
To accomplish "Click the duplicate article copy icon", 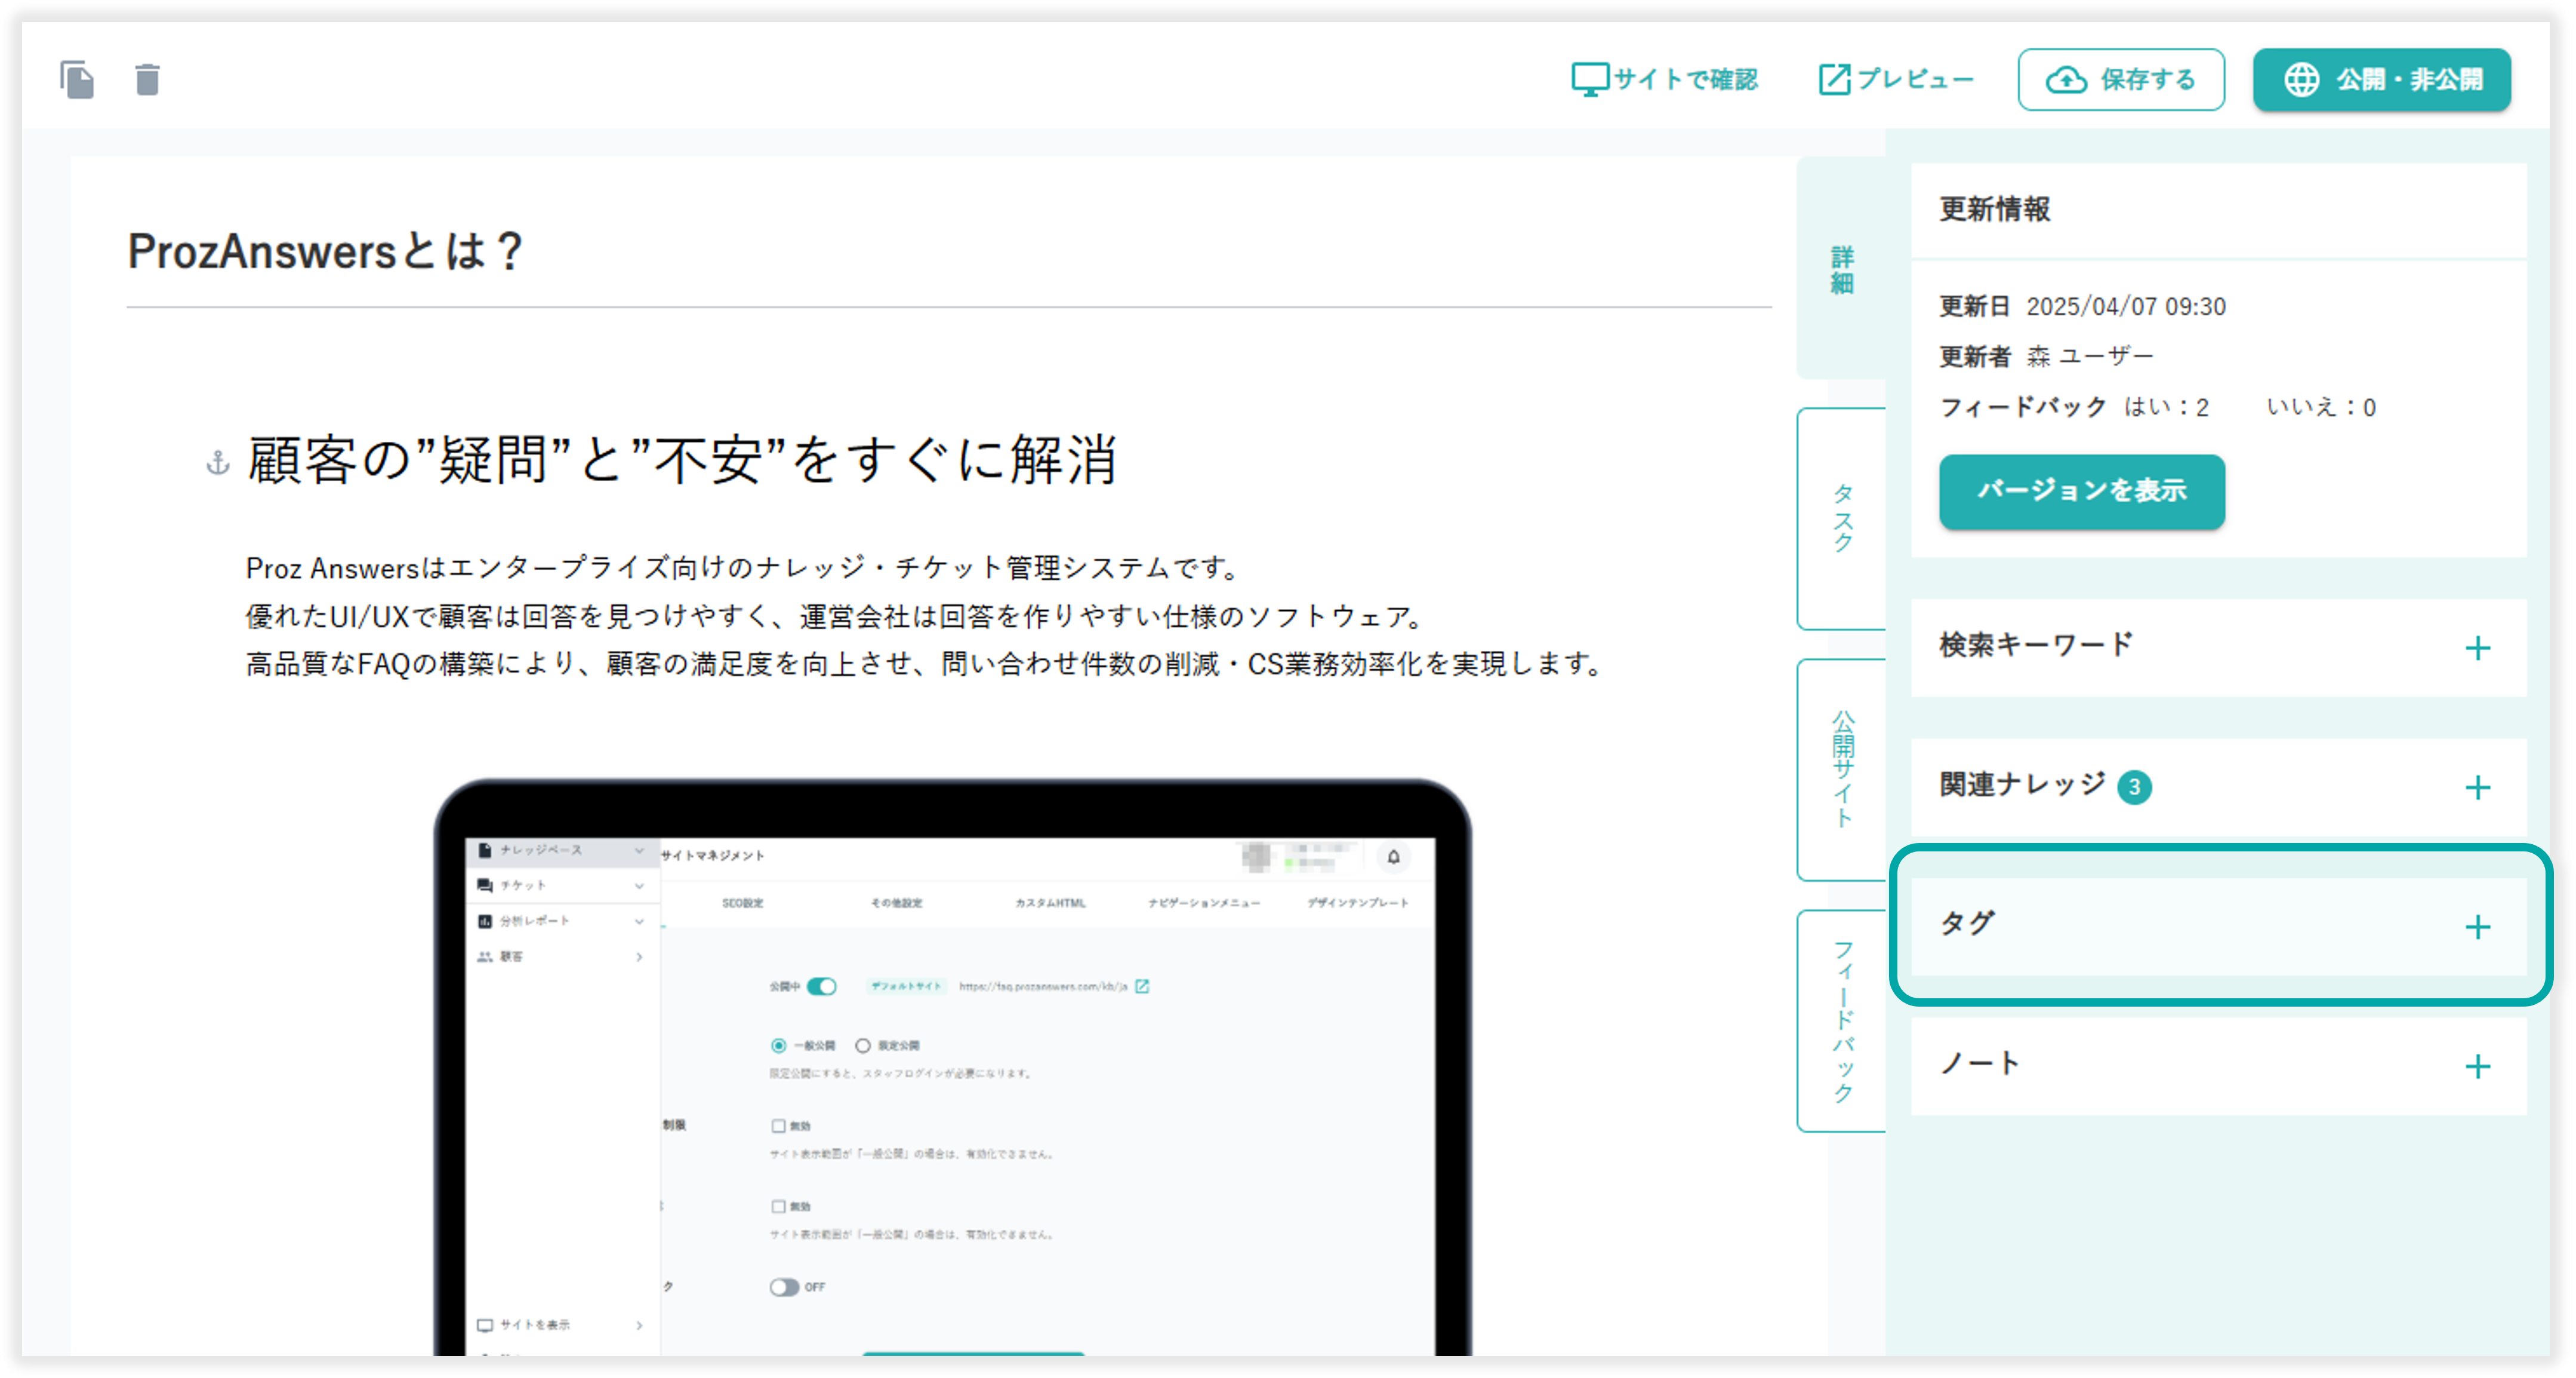I will tap(77, 80).
